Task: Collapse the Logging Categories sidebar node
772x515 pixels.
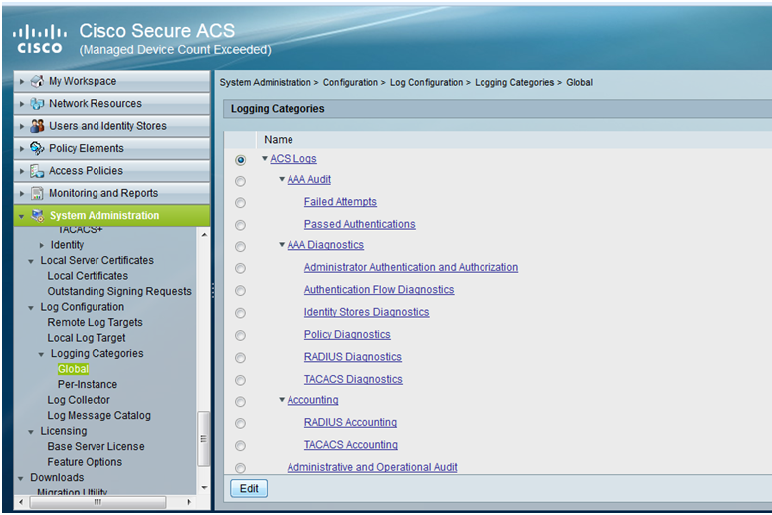Action: (x=41, y=354)
